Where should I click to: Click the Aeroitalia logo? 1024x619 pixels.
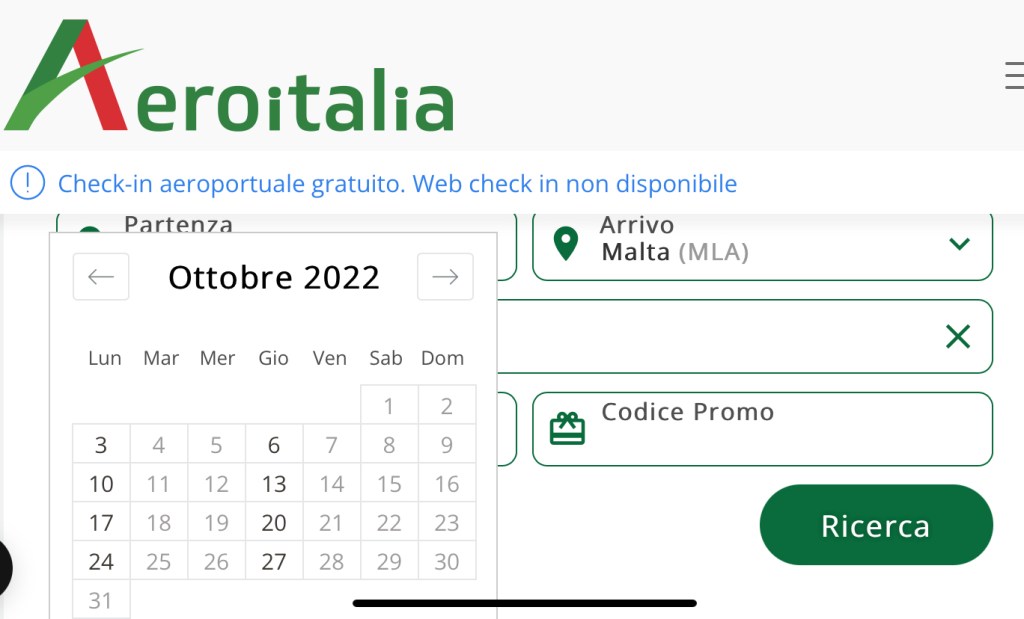pyautogui.click(x=230, y=78)
